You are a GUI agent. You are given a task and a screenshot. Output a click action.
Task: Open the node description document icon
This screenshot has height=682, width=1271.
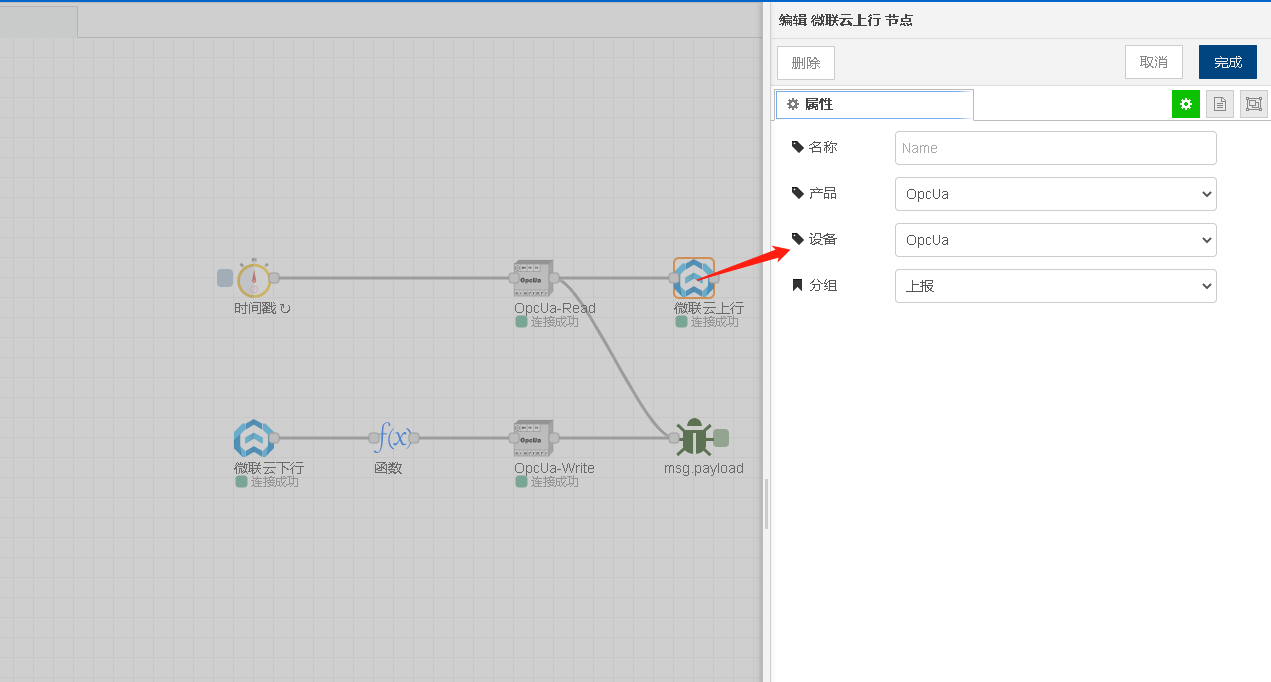coord(1220,104)
